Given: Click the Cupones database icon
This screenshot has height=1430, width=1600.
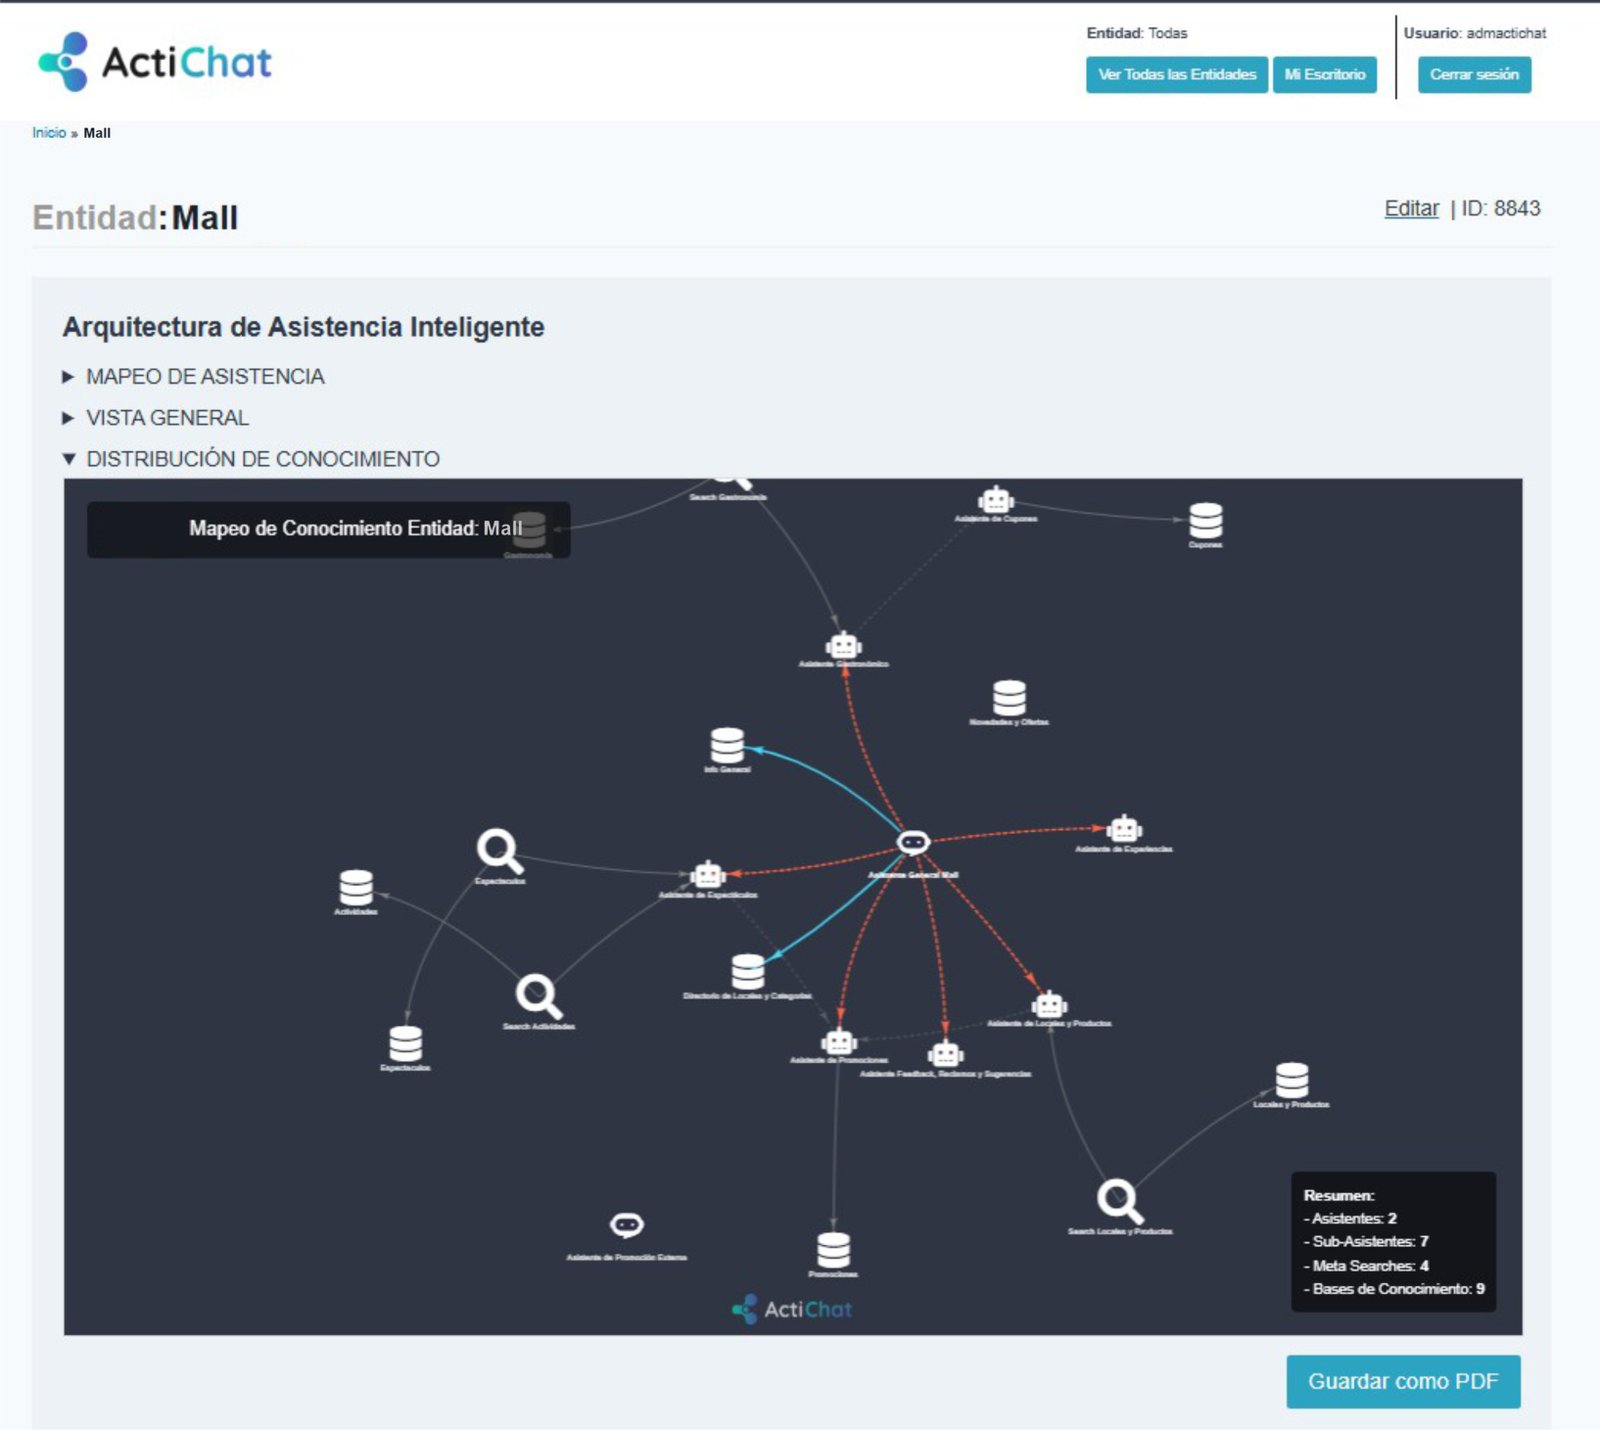Looking at the screenshot, I should click(x=1205, y=520).
